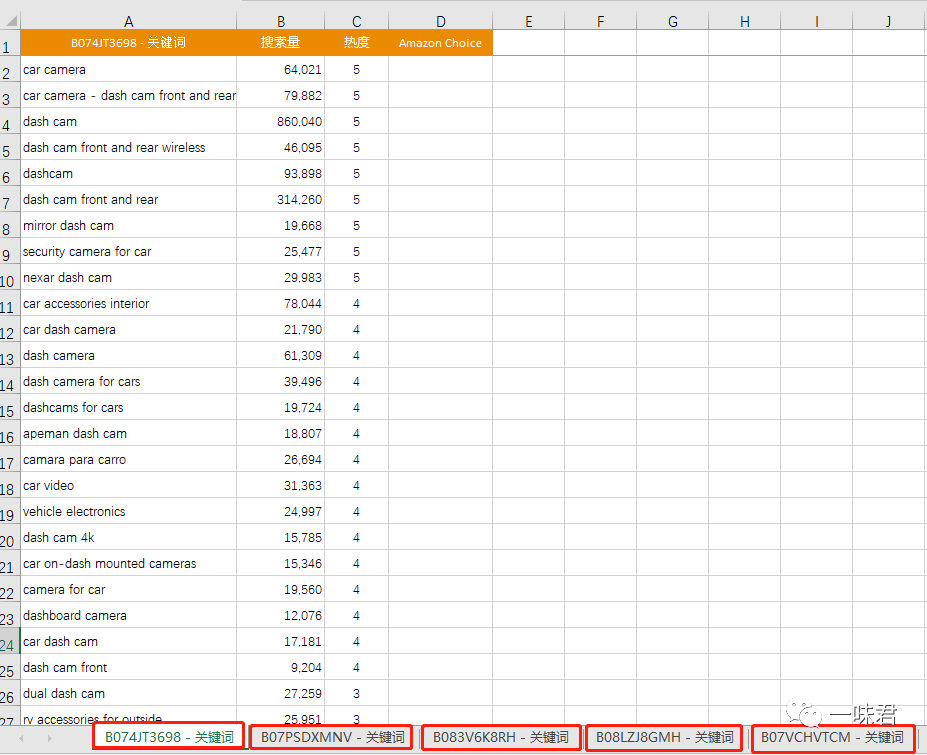The width and height of the screenshot is (927, 755).
Task: Select the 'dash camera for cars' cell
Action: coord(128,381)
